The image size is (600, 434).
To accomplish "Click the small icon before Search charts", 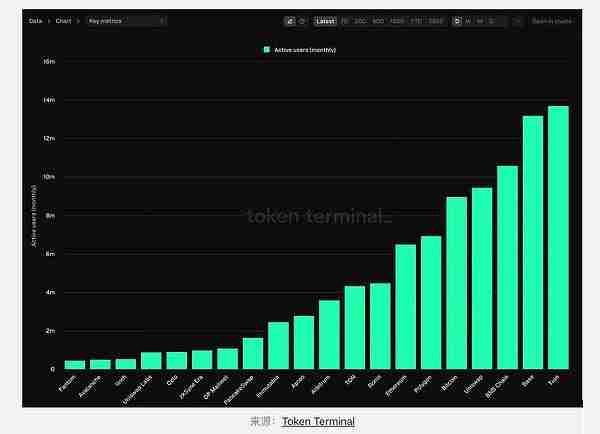I will [518, 20].
